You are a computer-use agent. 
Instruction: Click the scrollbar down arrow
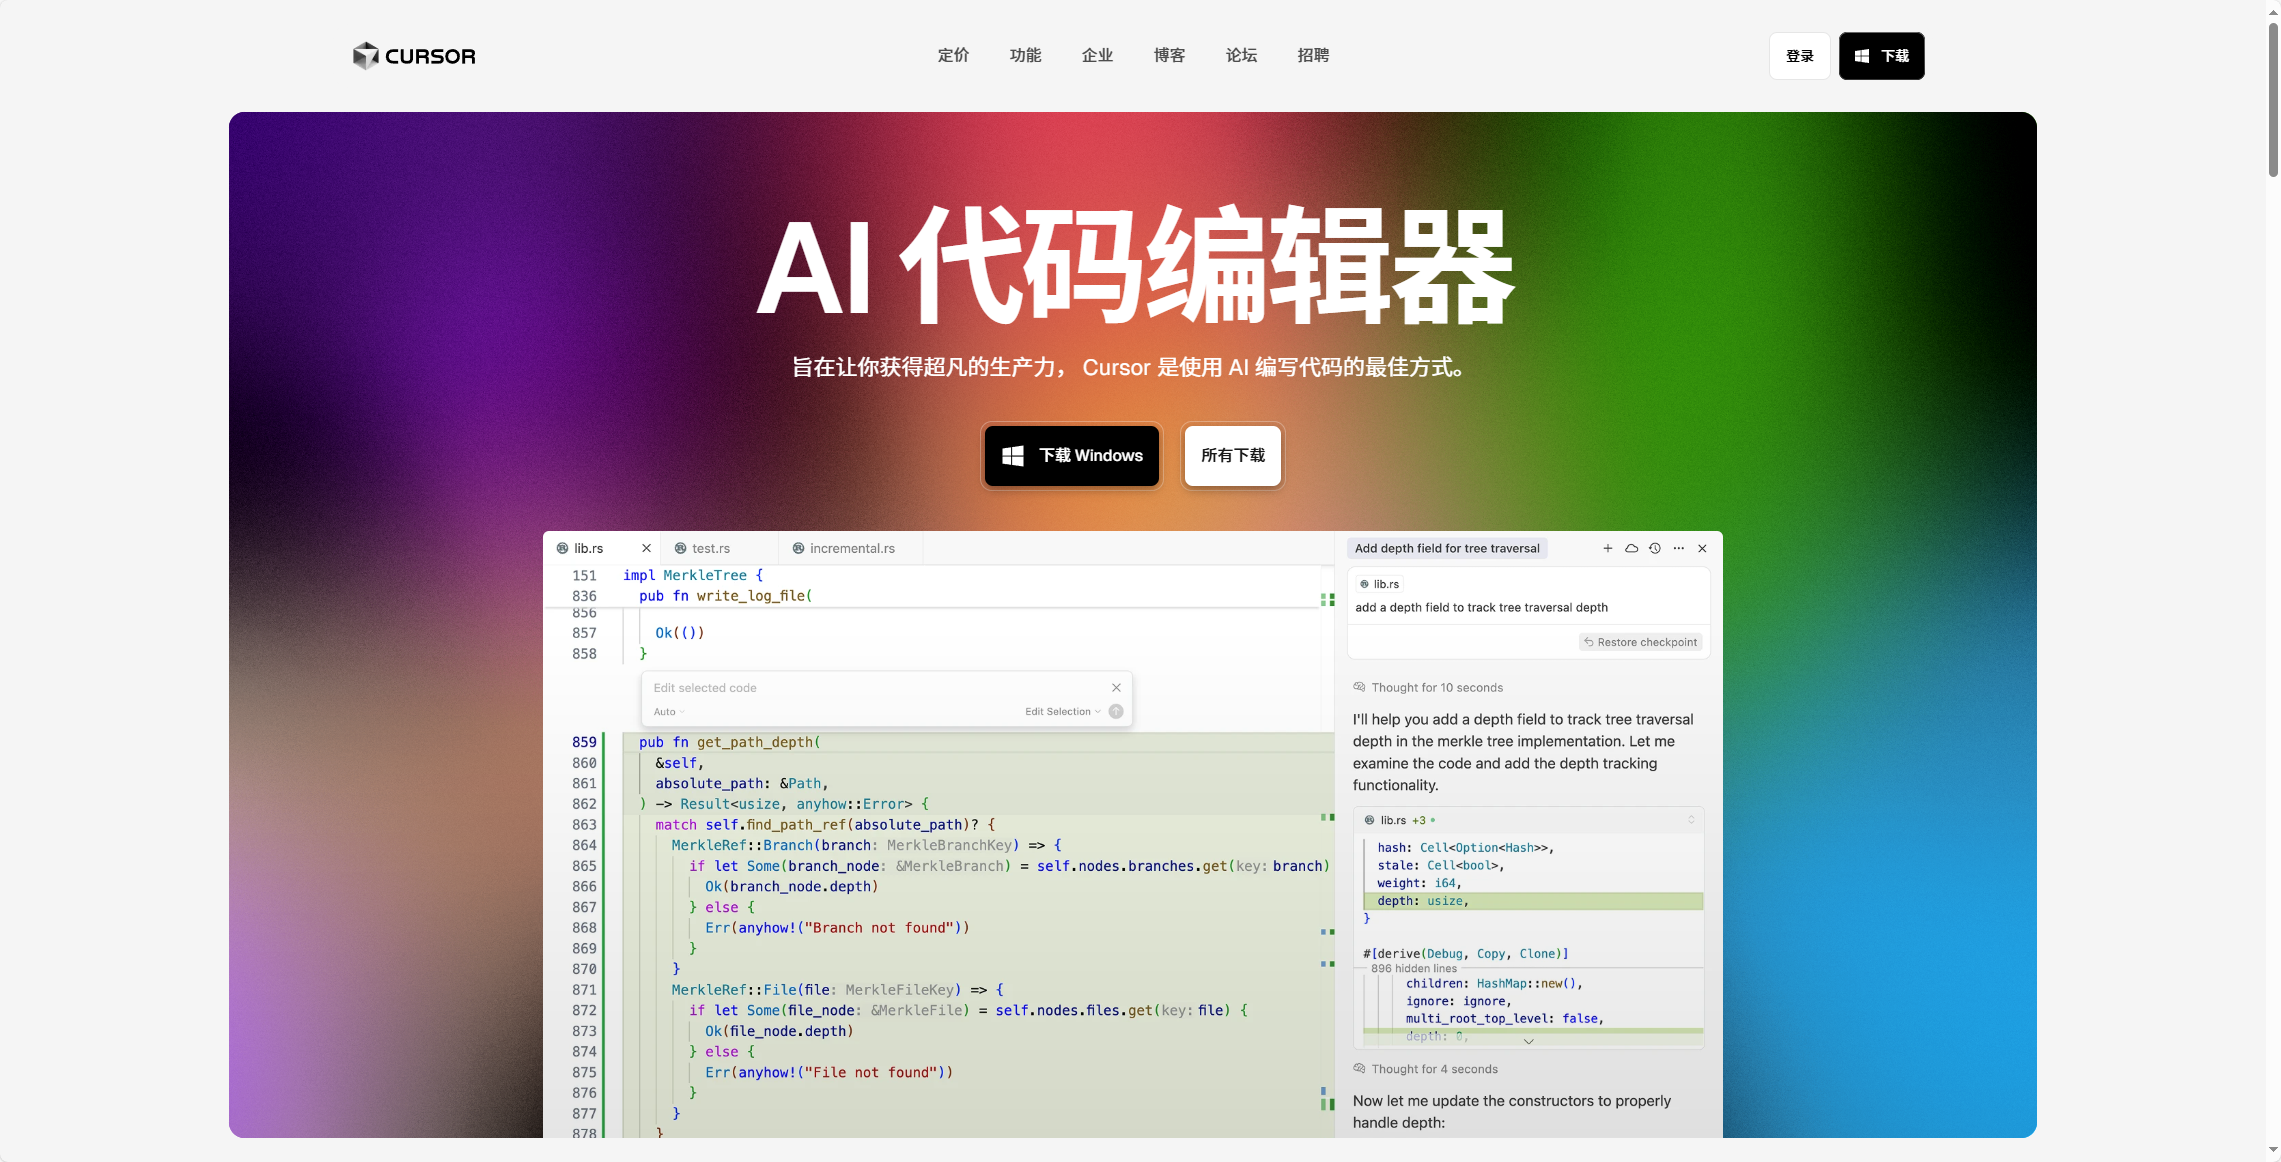[x=2273, y=1151]
